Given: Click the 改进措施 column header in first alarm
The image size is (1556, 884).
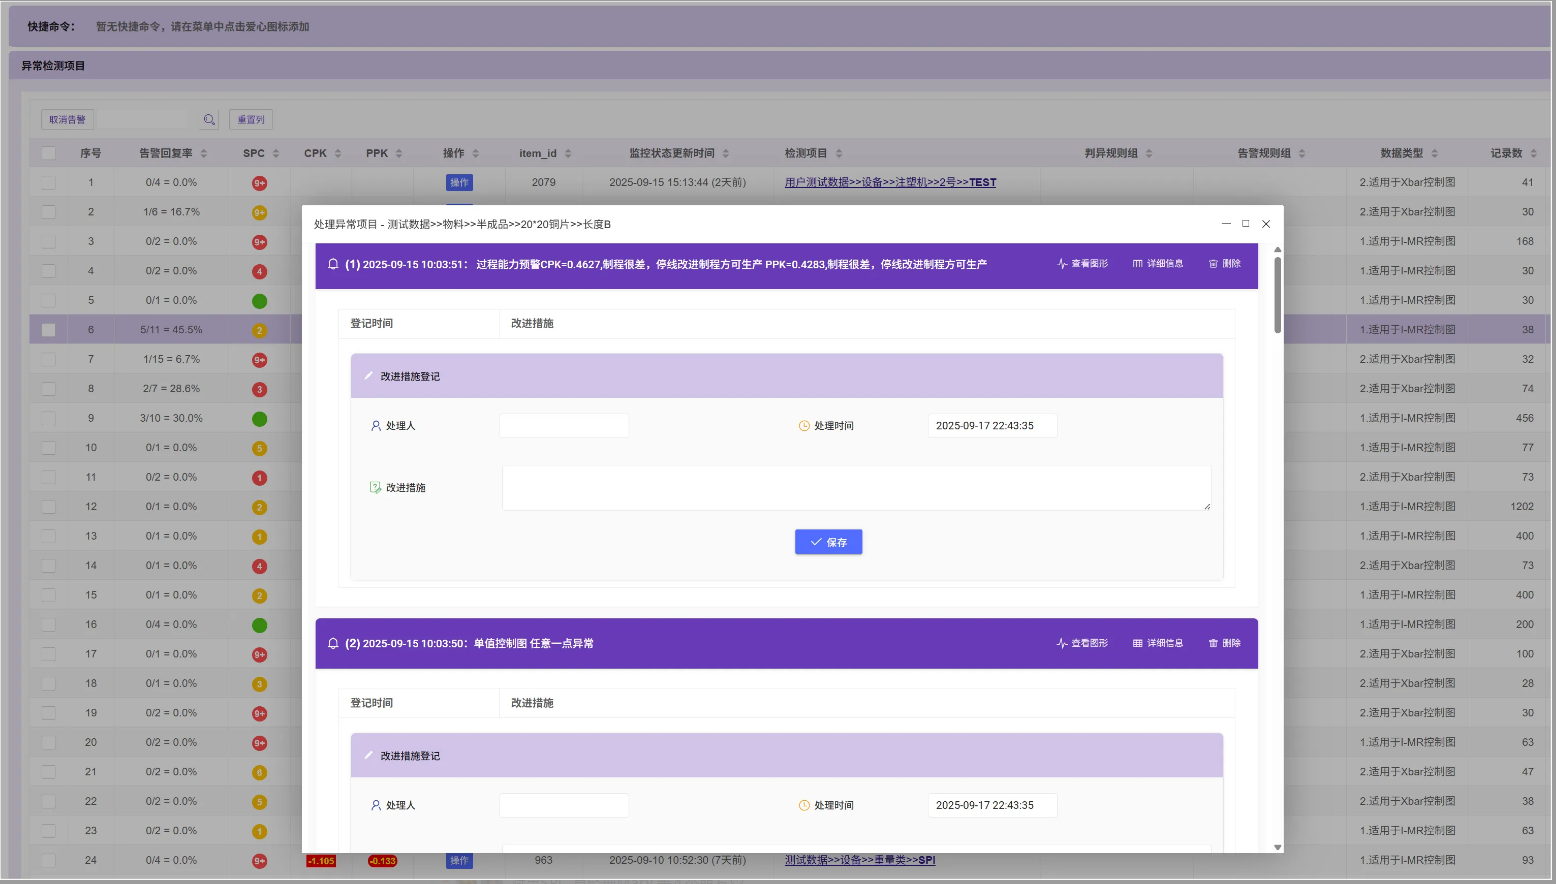Looking at the screenshot, I should pyautogui.click(x=532, y=324).
